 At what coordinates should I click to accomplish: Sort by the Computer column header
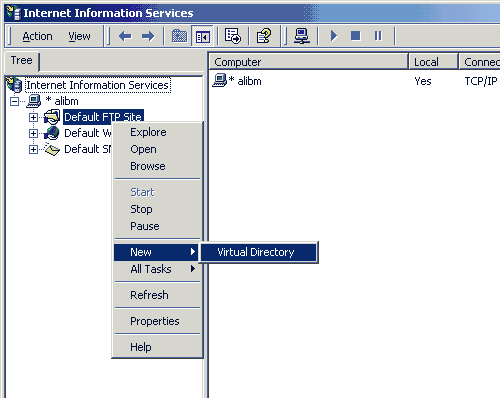(308, 62)
